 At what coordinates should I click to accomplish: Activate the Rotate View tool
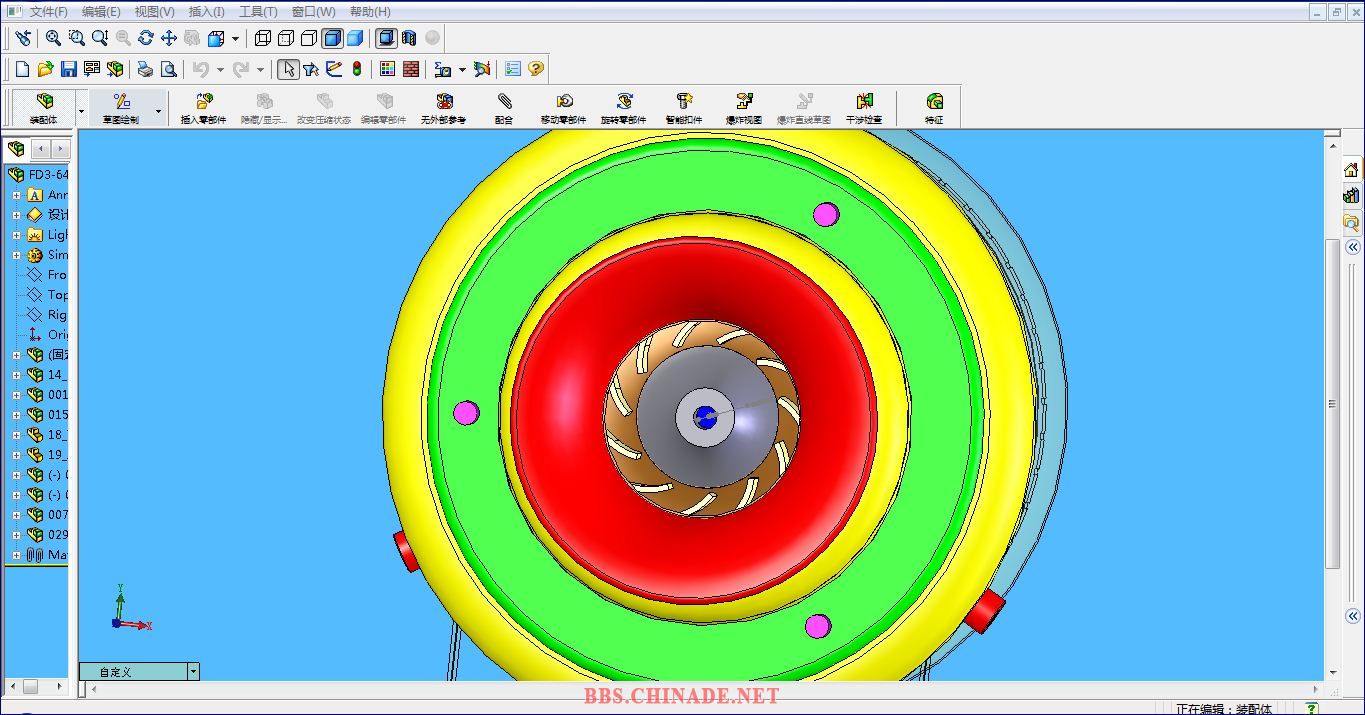pyautogui.click(x=146, y=38)
